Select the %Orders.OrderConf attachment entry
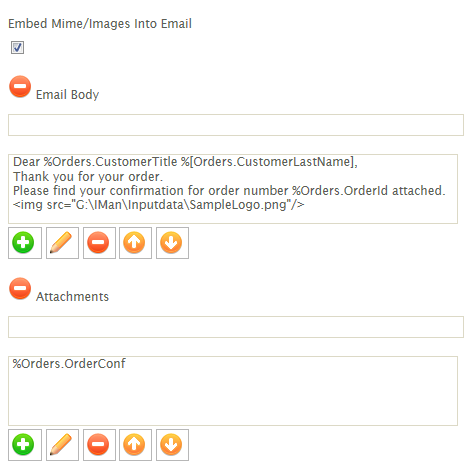472x463 pixels. (x=69, y=363)
